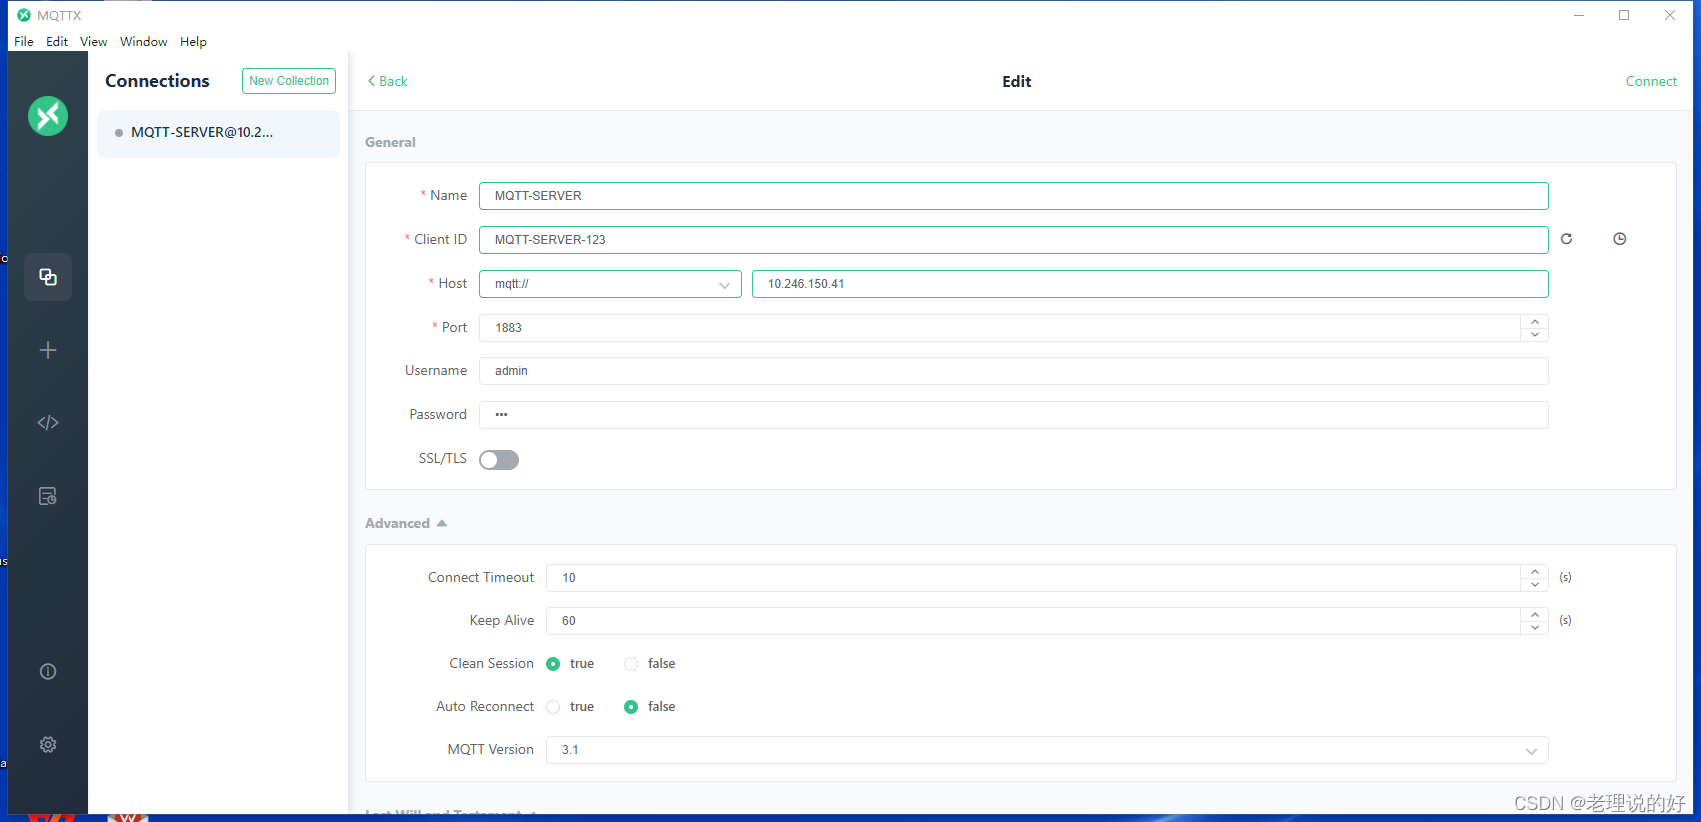Open the Help menu
This screenshot has width=1701, height=822.
click(194, 42)
